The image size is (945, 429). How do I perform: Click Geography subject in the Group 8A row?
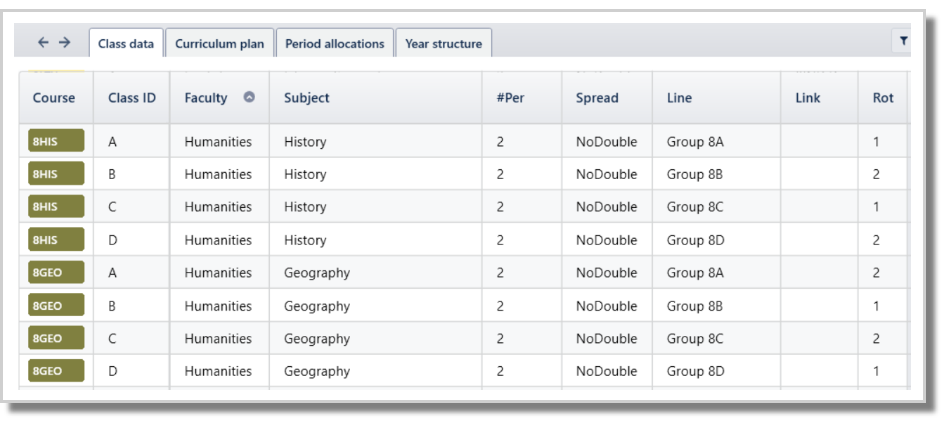(x=317, y=274)
